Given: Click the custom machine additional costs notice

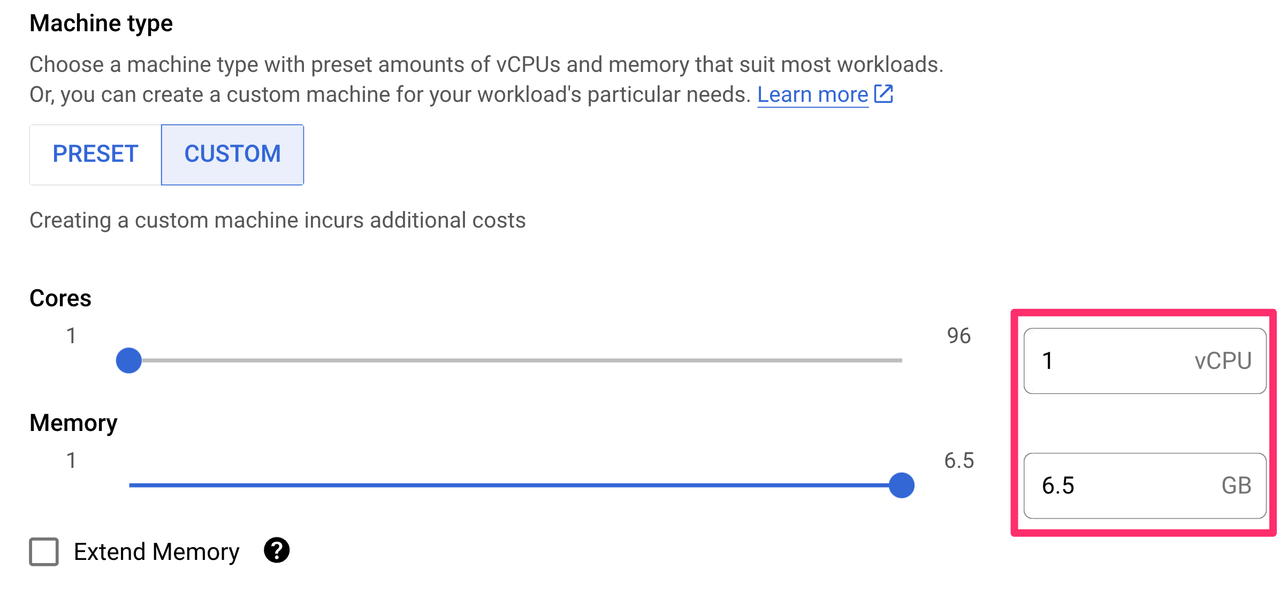Looking at the screenshot, I should [x=277, y=220].
